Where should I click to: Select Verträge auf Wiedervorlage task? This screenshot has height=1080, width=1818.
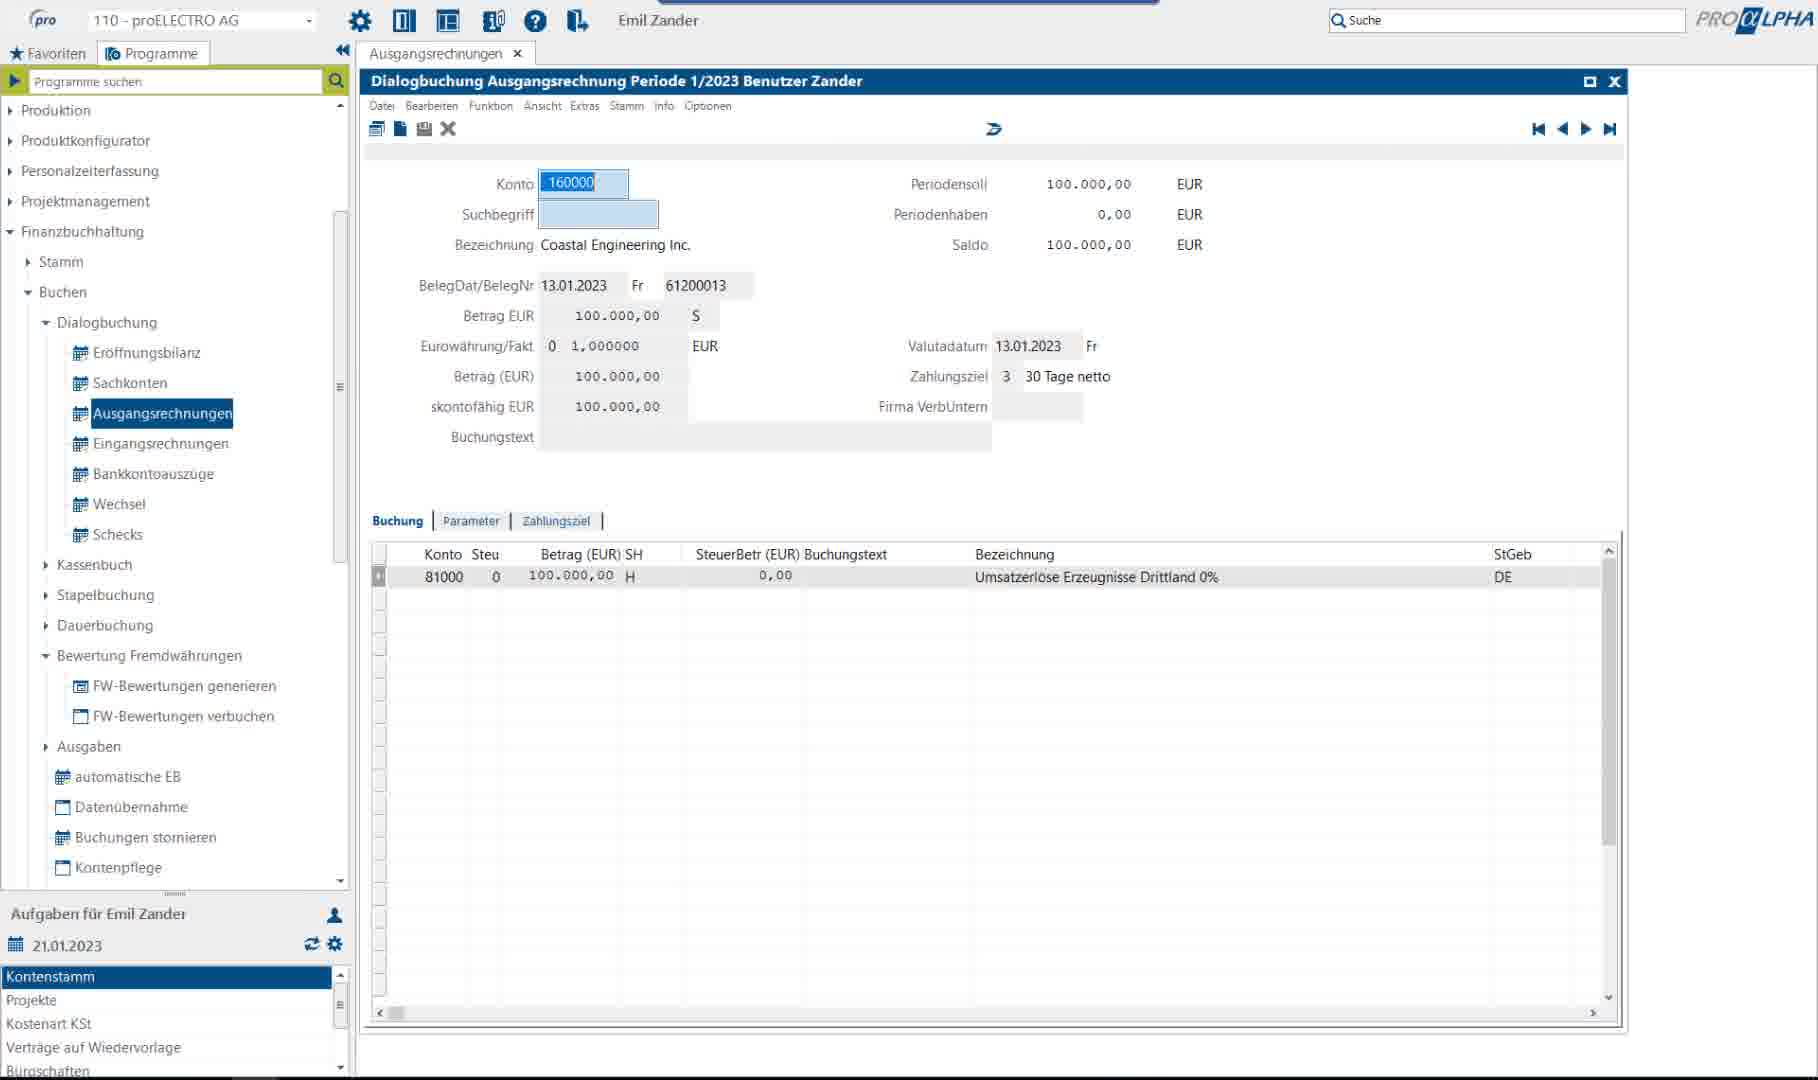pos(166,1047)
